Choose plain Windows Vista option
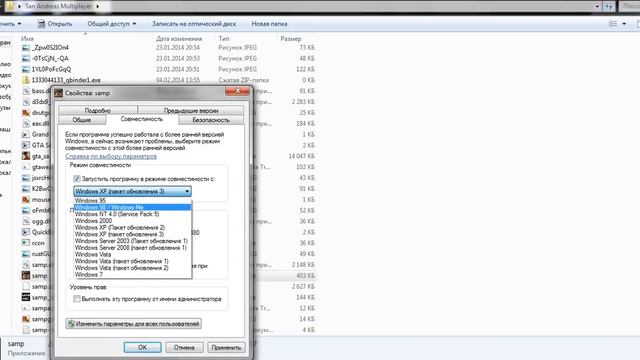Viewport: 640px width, 360px height. 133,254
